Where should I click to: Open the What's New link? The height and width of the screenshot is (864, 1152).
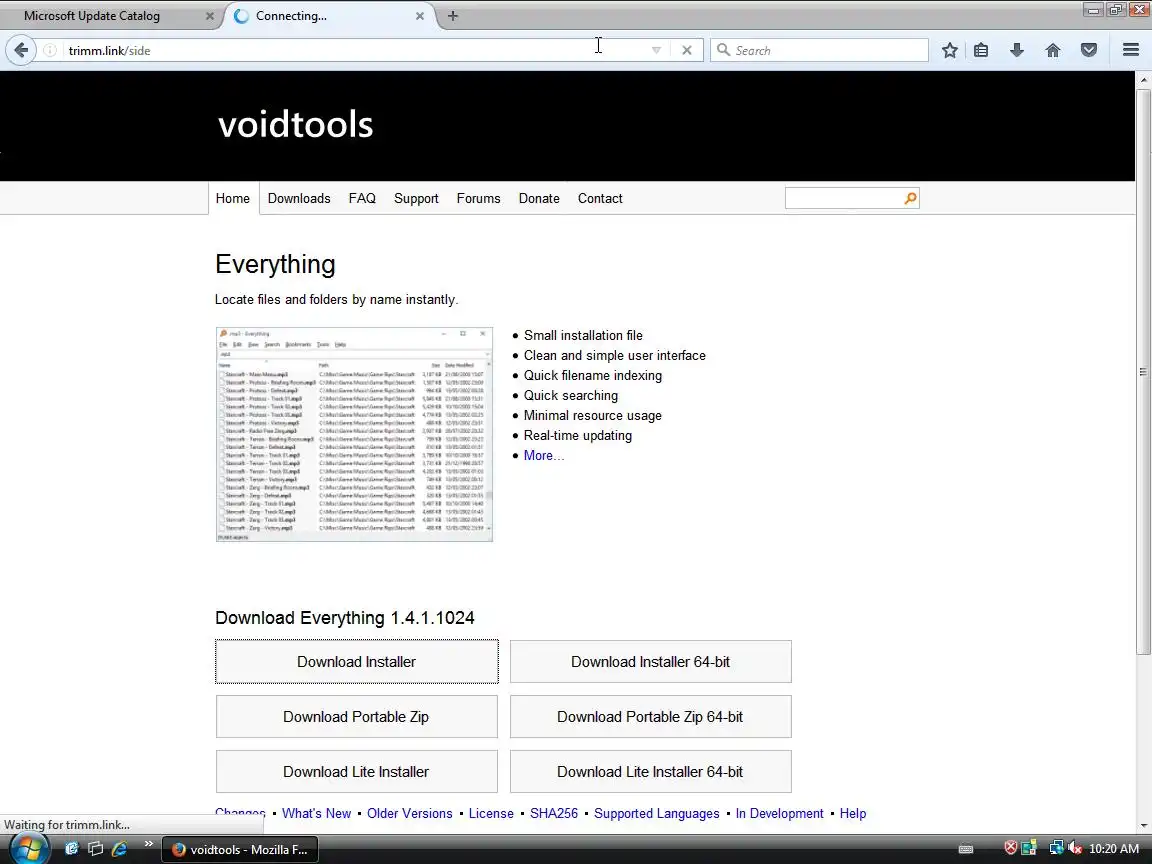(x=317, y=813)
